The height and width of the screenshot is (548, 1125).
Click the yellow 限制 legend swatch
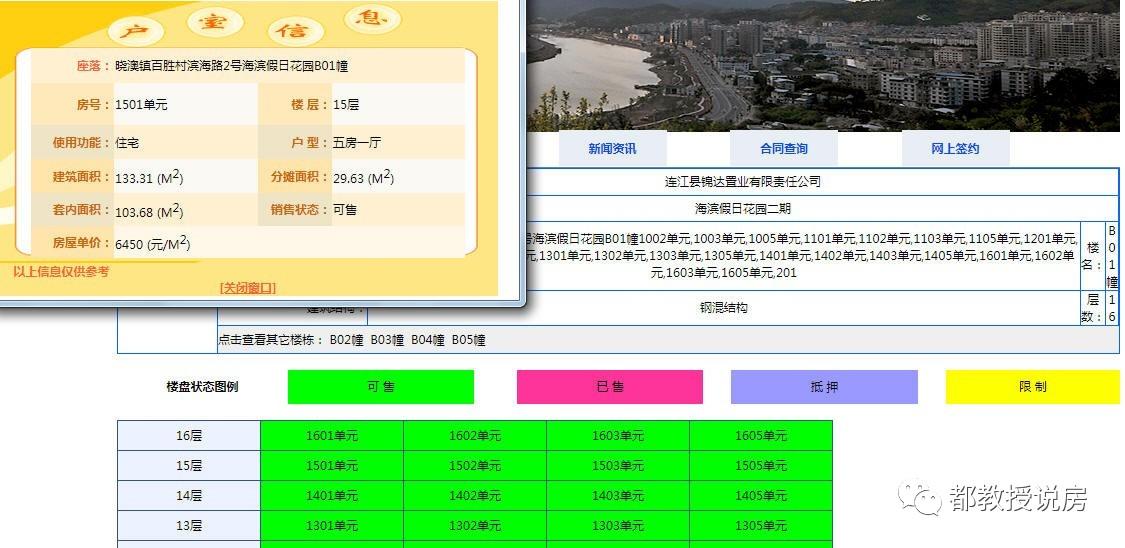point(1032,387)
